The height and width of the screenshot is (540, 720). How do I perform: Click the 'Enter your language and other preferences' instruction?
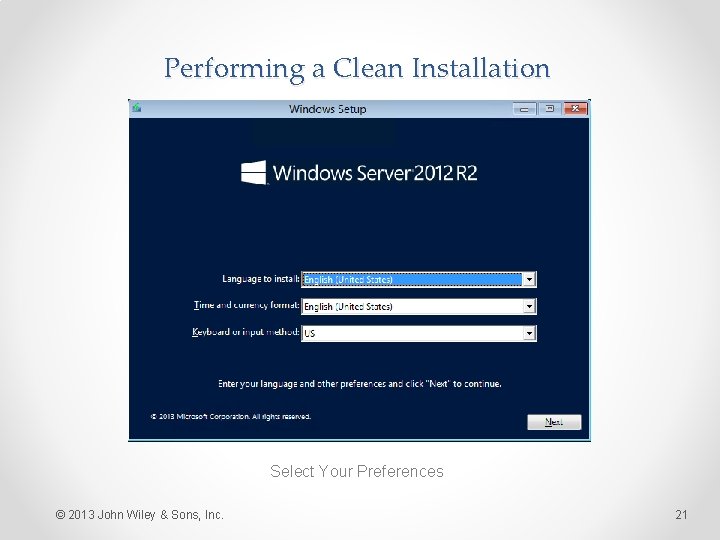(x=360, y=384)
